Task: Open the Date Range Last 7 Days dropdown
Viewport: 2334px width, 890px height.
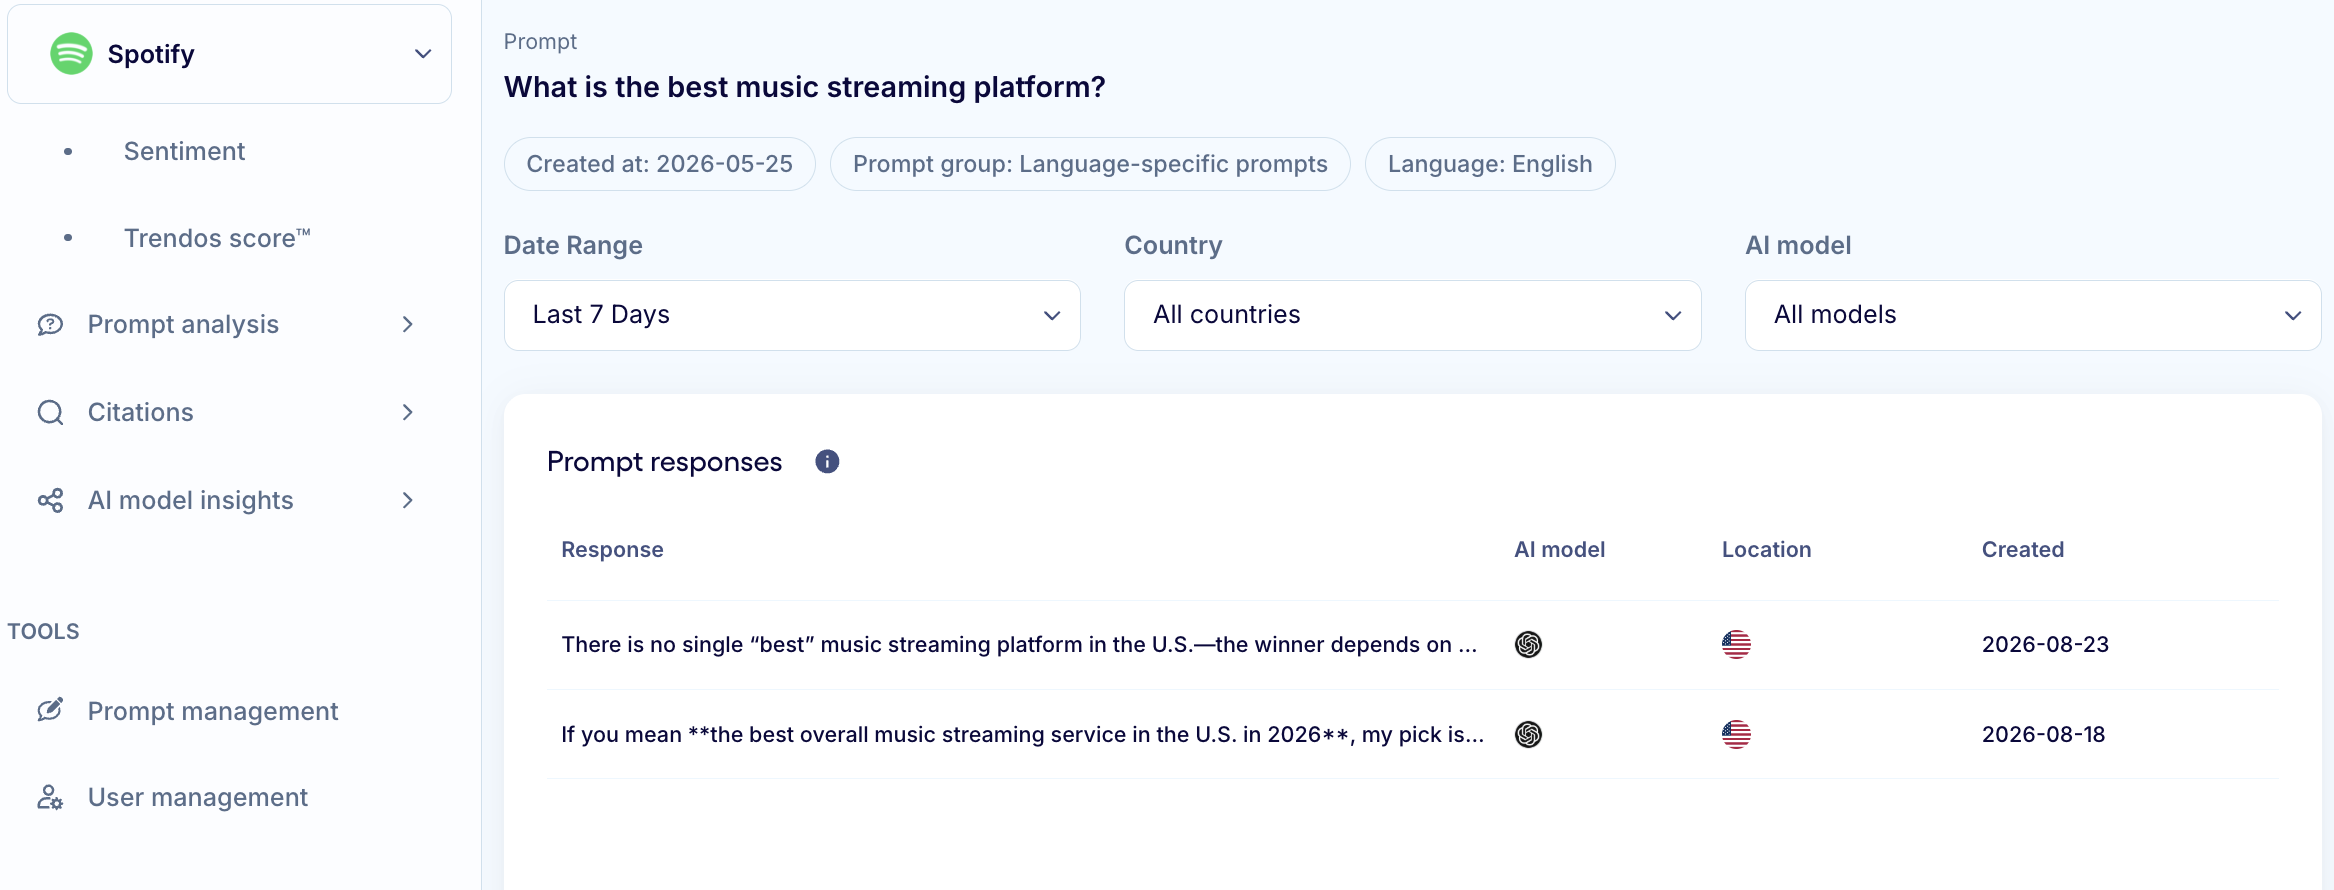Action: coord(792,315)
